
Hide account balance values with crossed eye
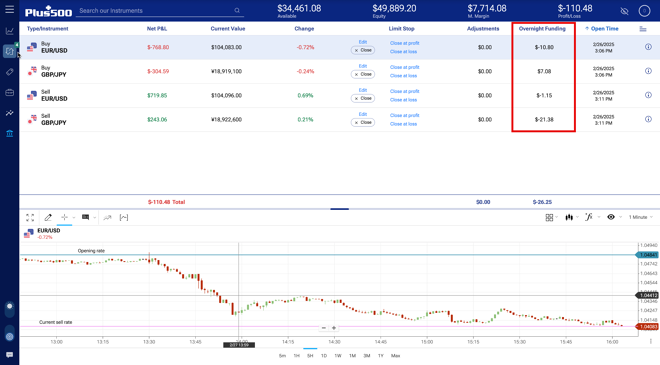tap(624, 11)
